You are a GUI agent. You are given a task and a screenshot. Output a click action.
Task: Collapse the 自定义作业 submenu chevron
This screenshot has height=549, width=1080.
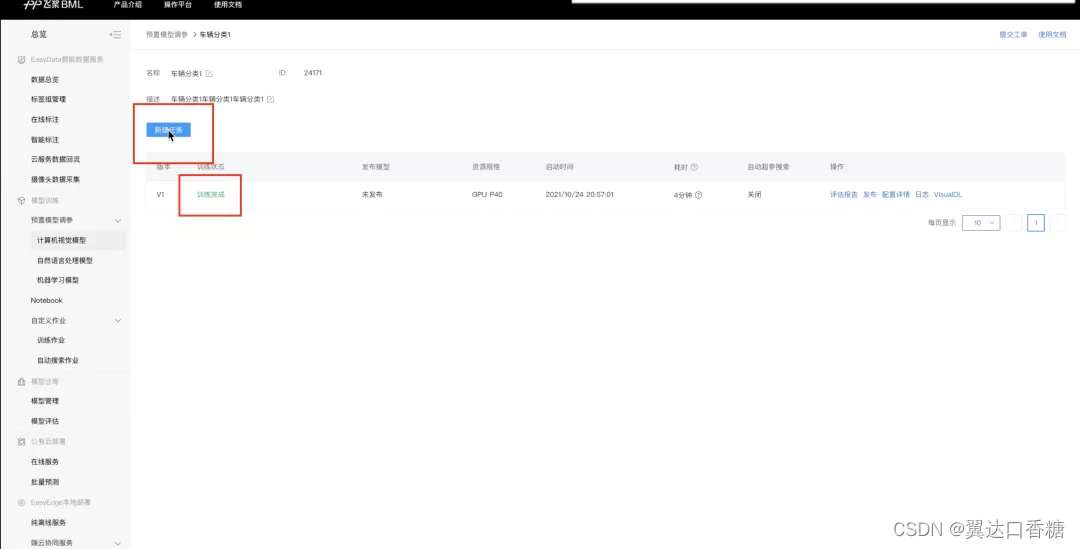pyautogui.click(x=118, y=321)
